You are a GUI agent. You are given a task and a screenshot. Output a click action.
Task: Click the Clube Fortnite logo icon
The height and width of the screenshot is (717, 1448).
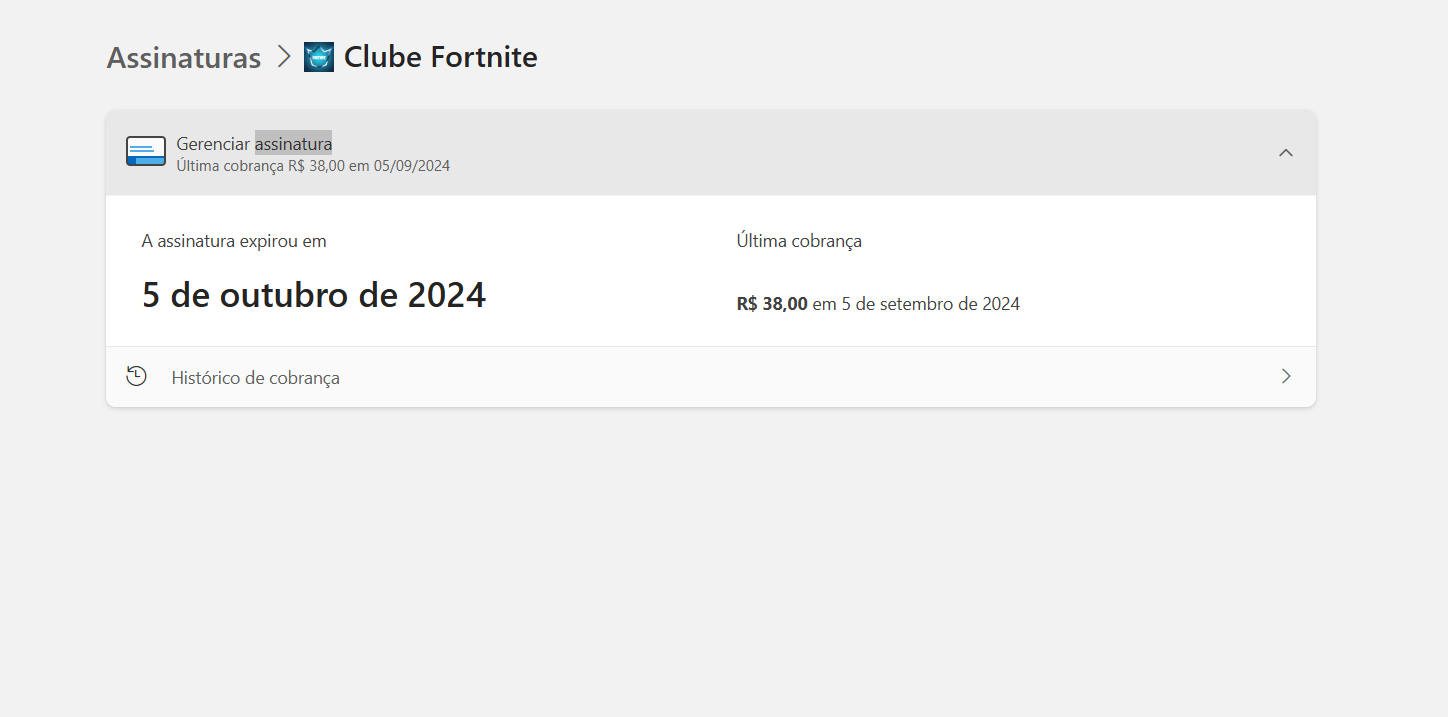319,57
